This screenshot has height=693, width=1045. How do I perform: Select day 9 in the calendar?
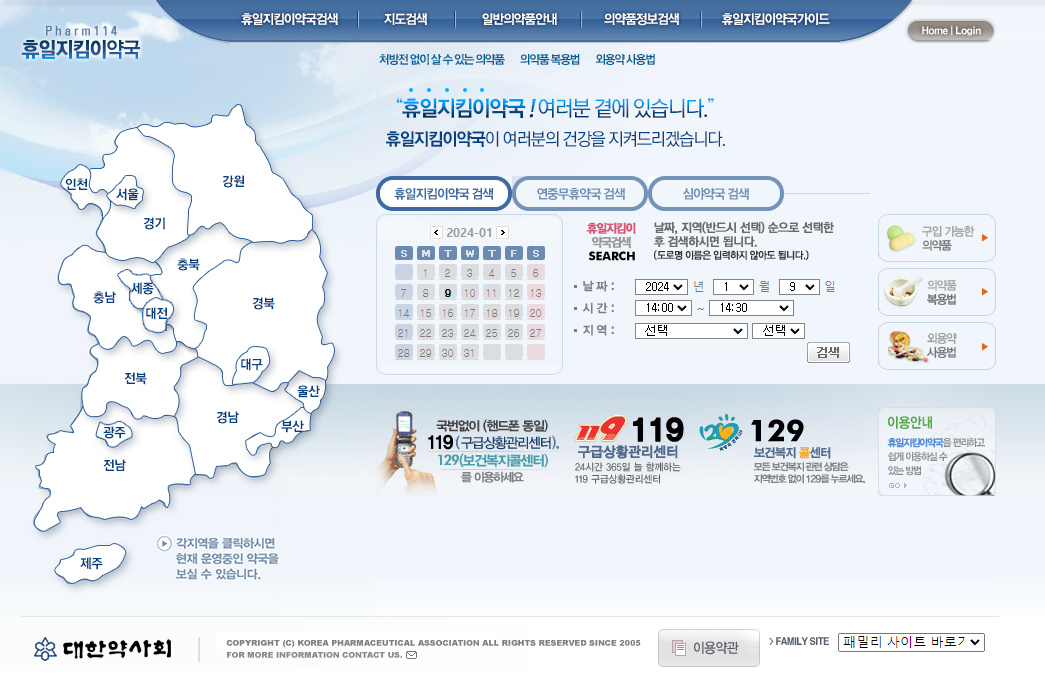point(447,293)
